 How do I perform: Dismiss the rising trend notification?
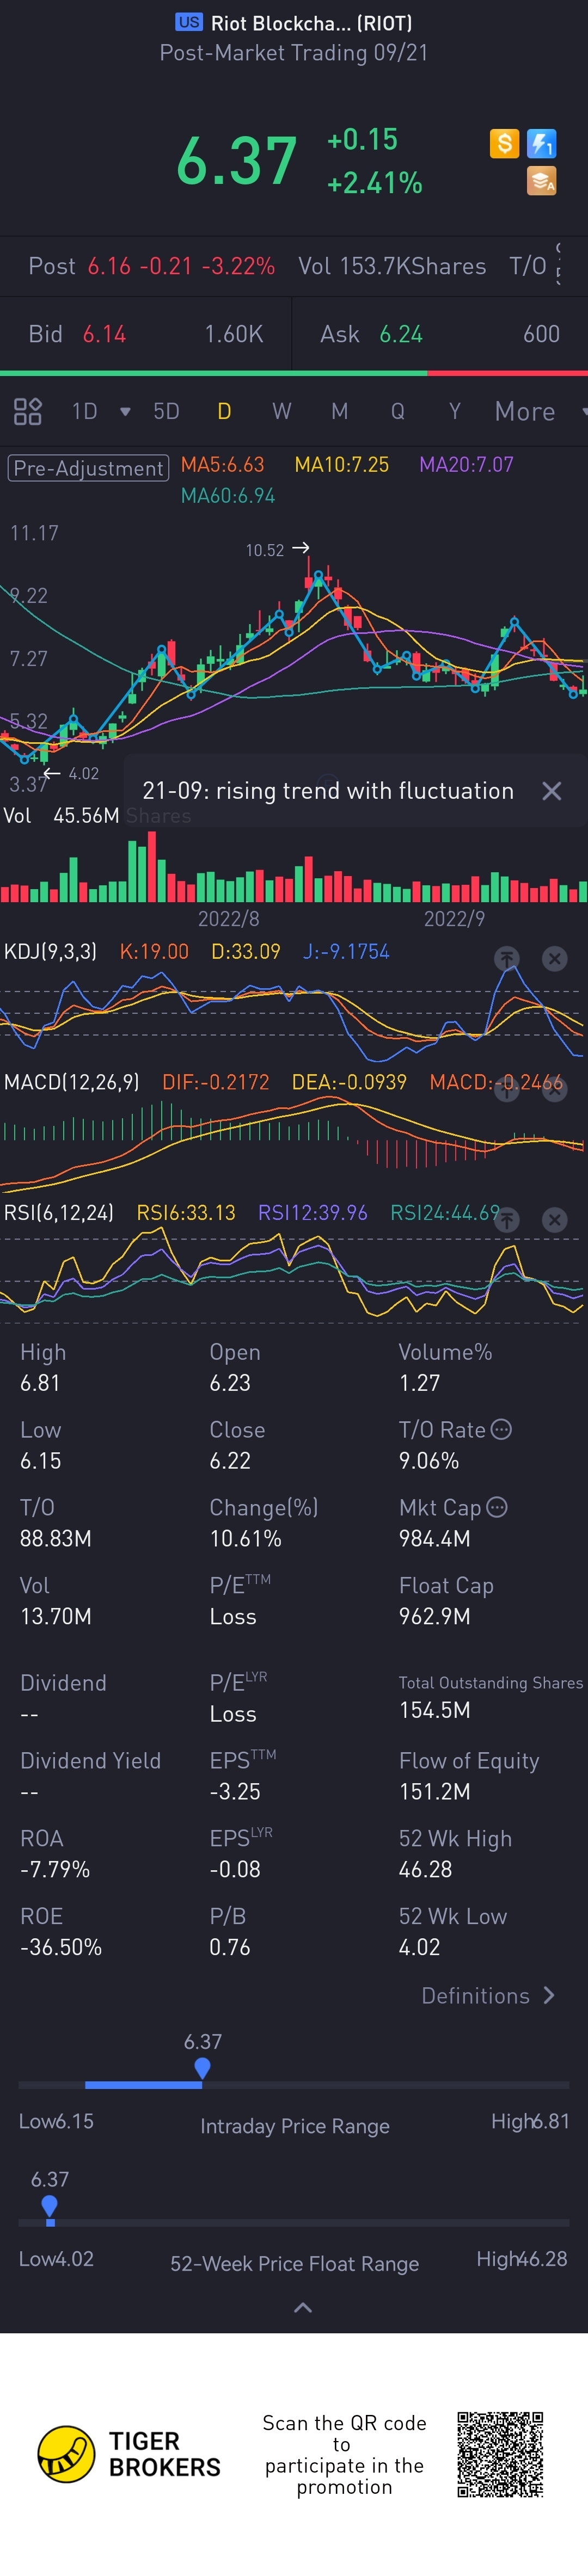point(551,791)
